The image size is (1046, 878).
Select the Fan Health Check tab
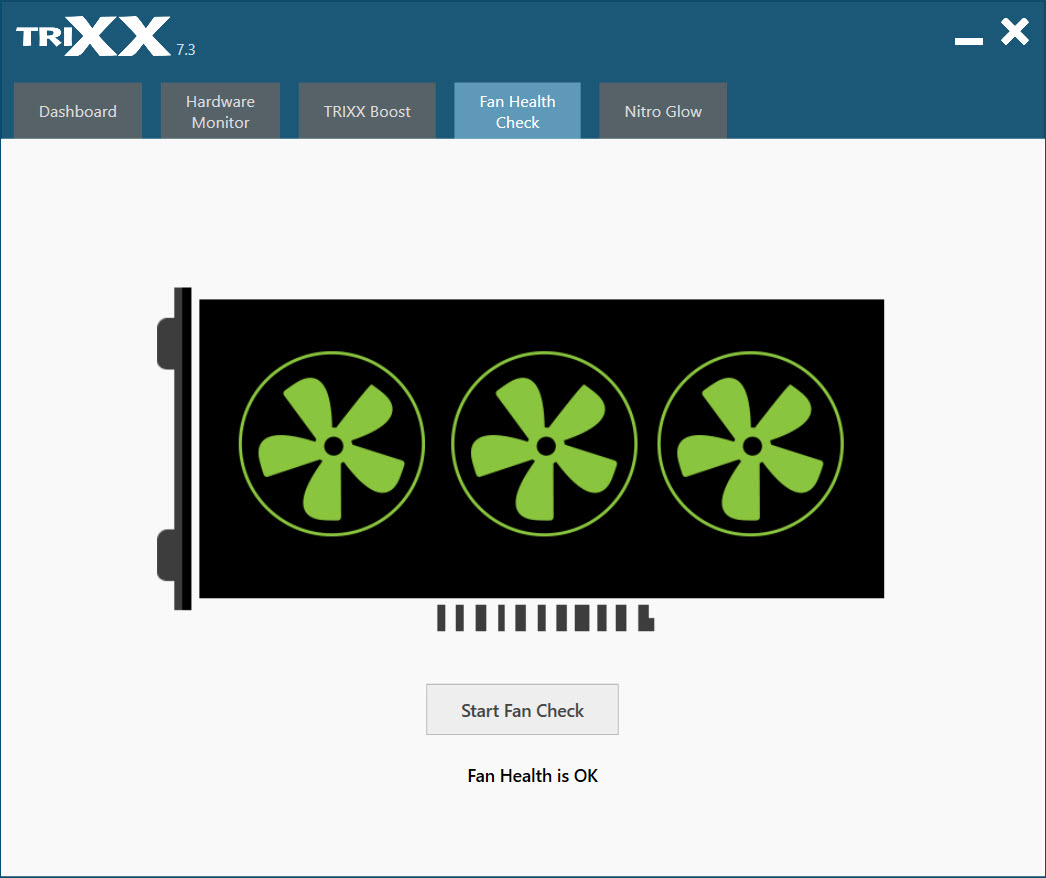point(518,111)
